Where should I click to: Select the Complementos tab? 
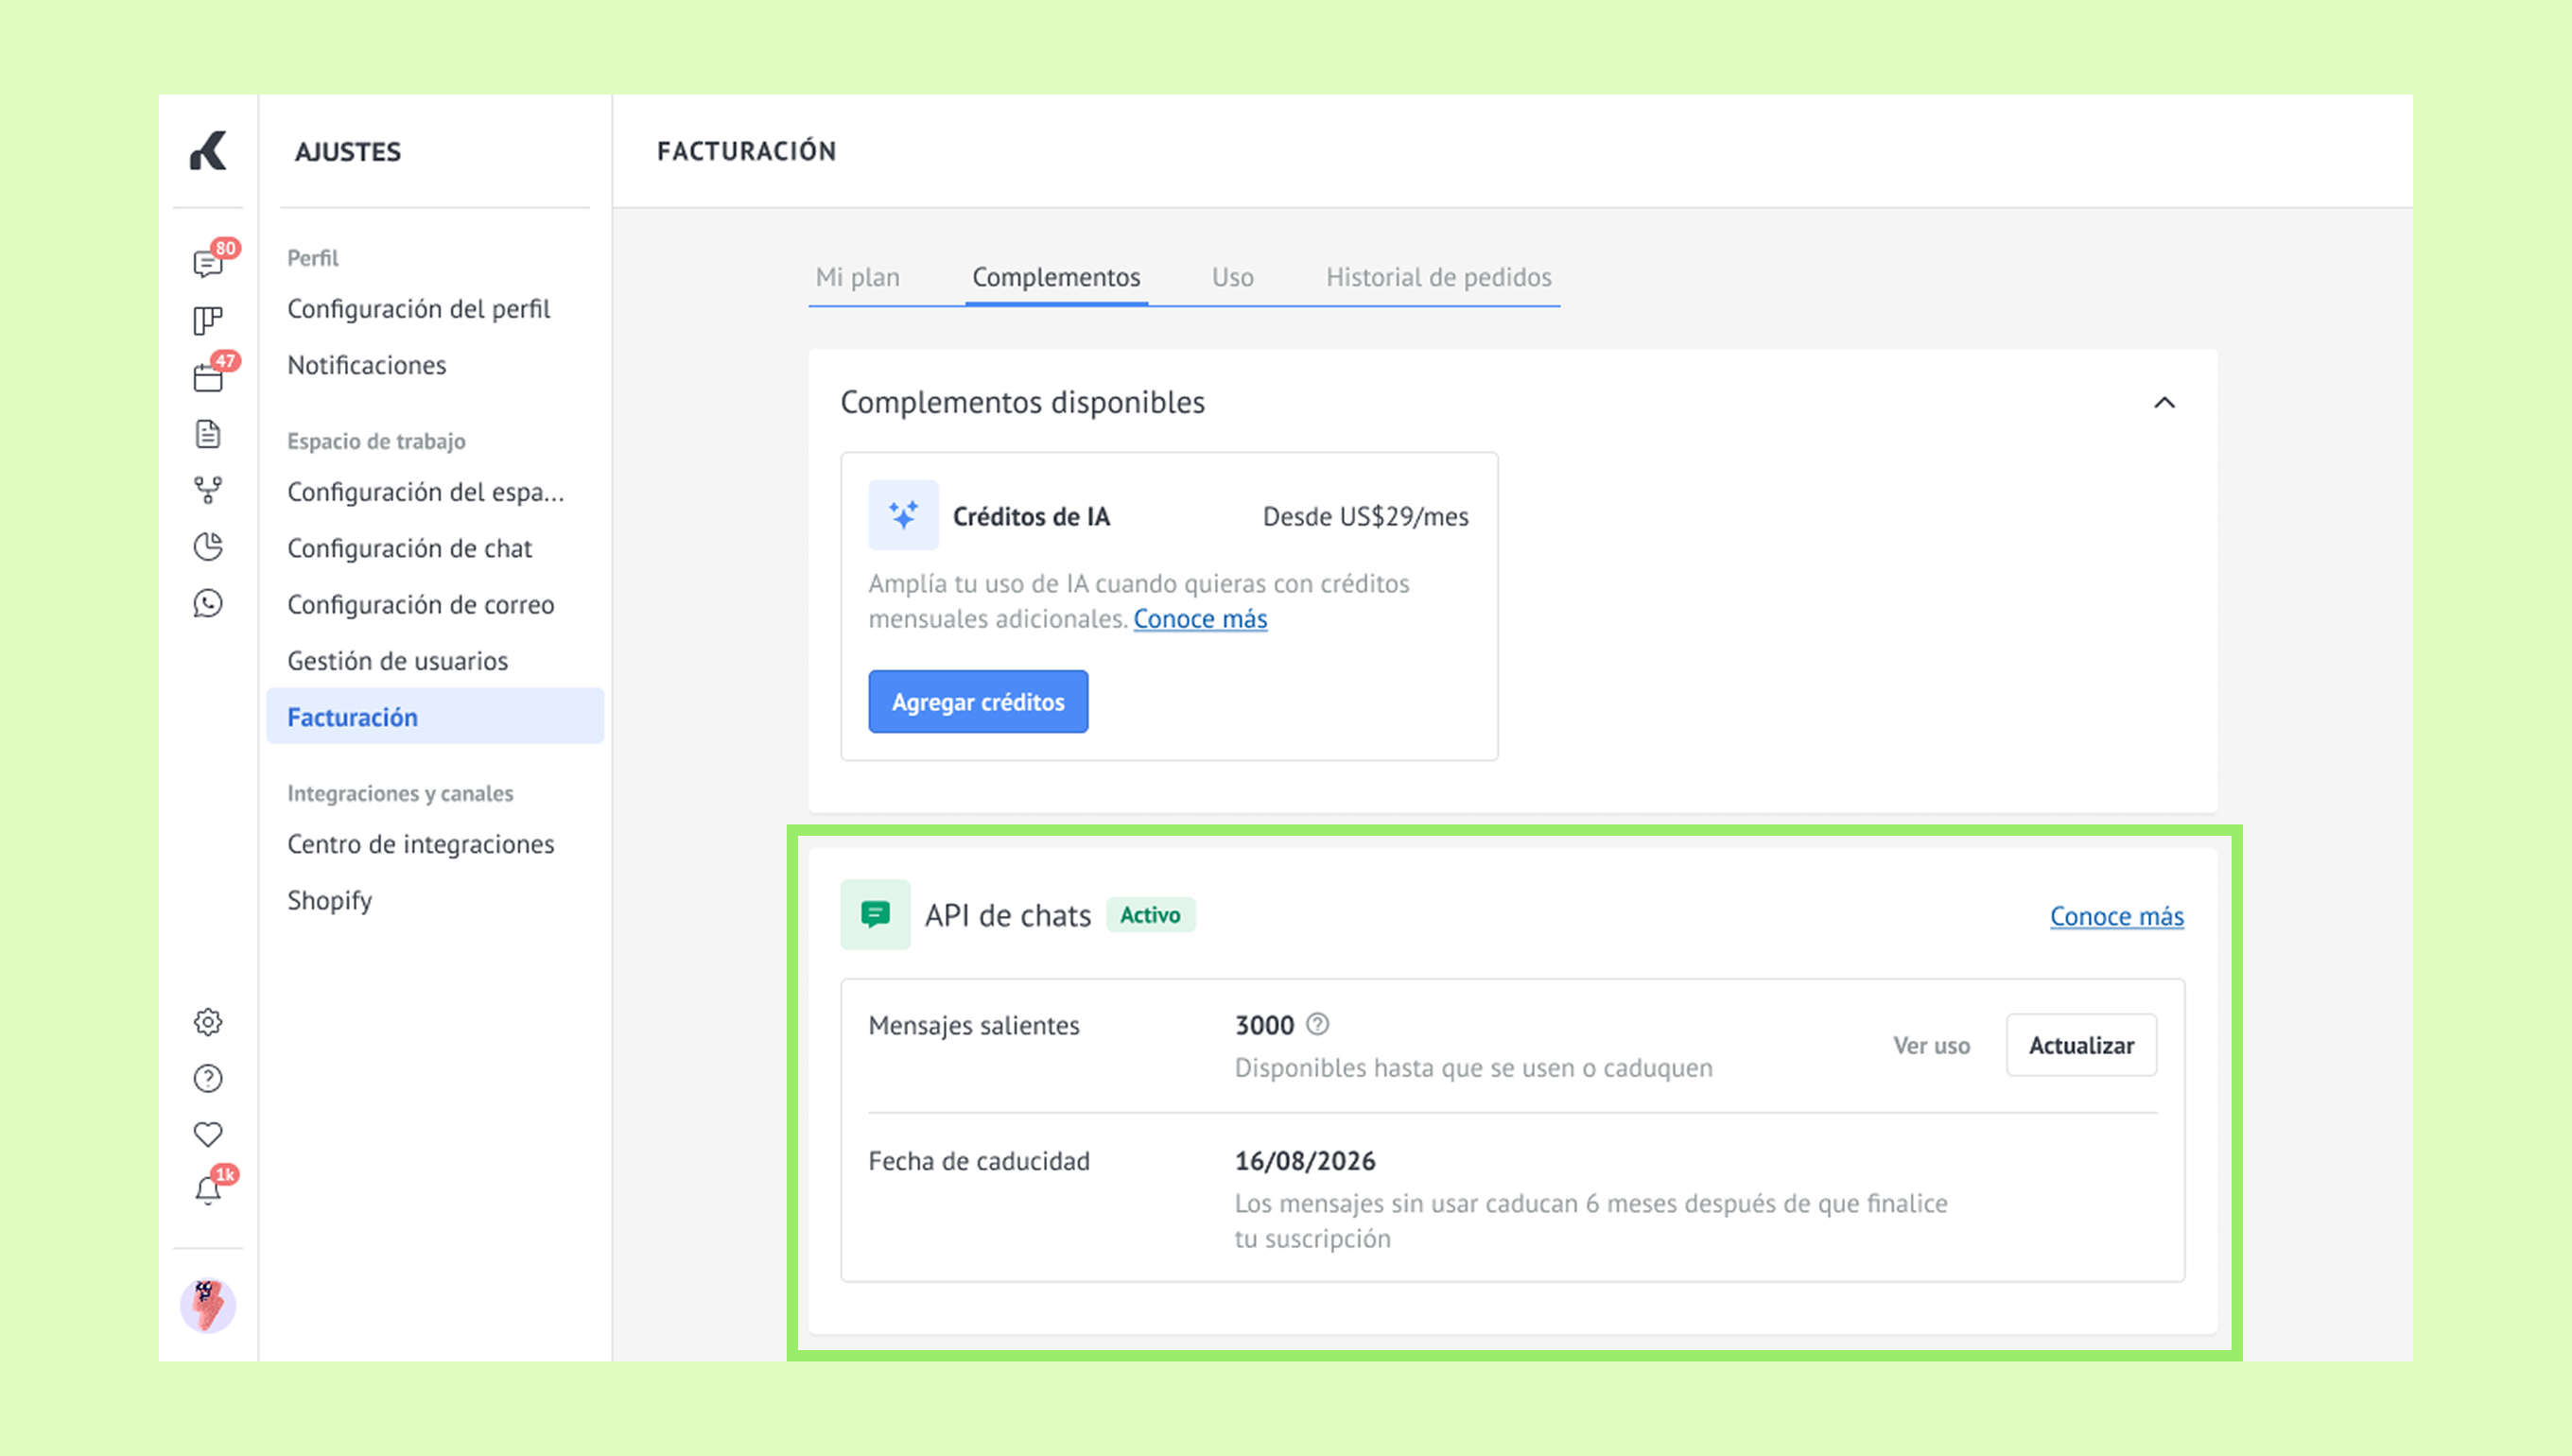pos(1056,277)
